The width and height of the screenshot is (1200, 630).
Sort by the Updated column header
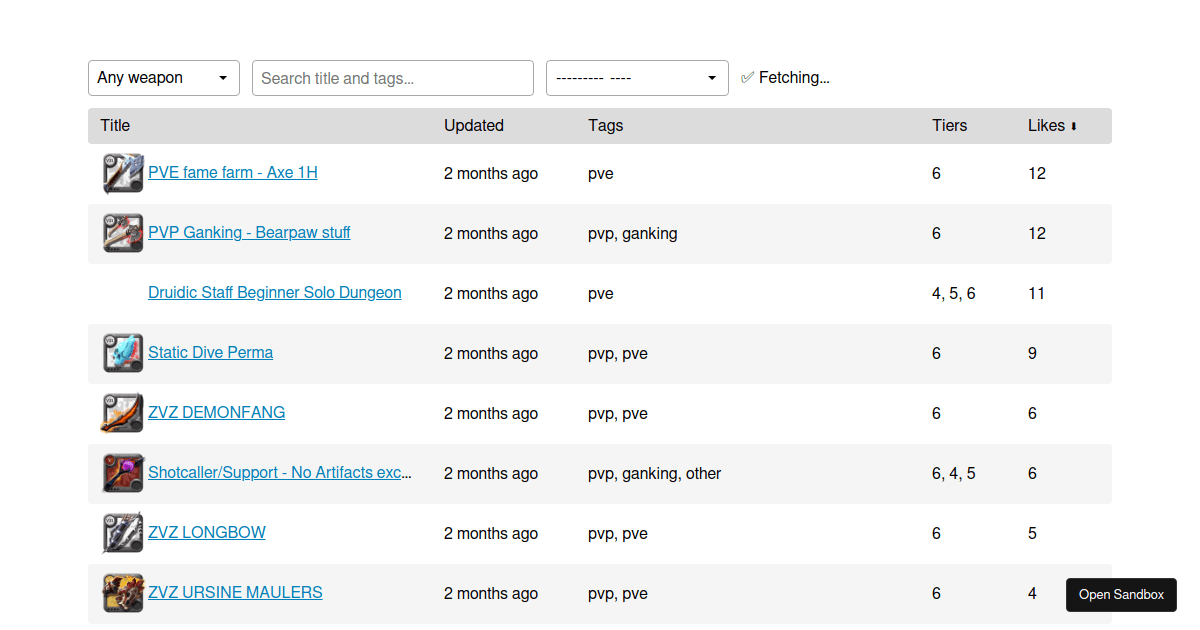473,126
